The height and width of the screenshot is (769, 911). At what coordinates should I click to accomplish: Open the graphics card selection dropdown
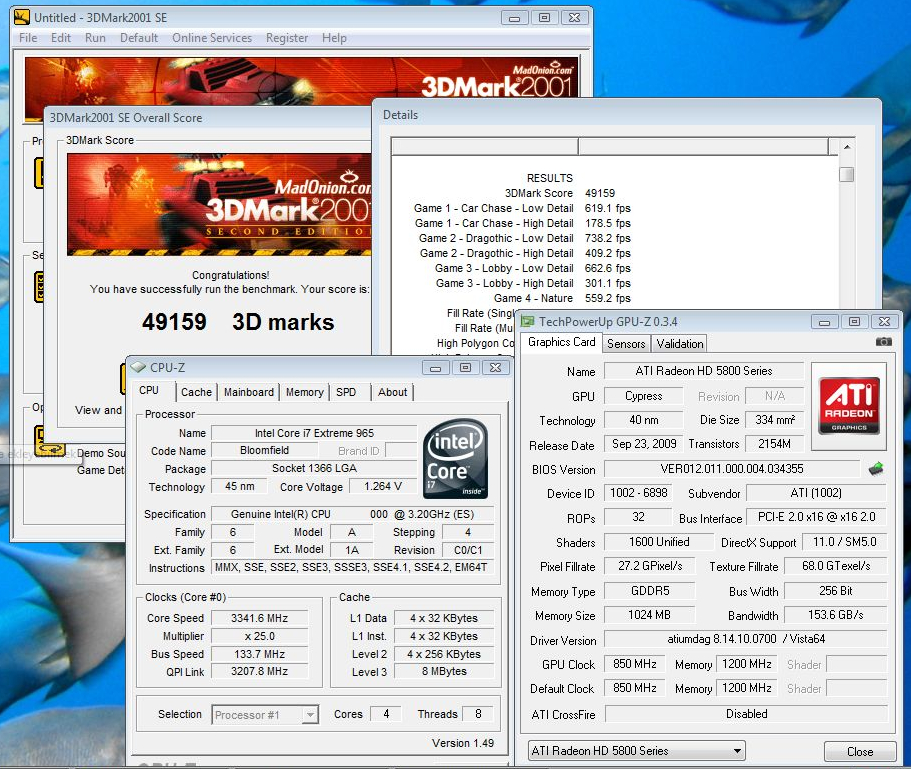pos(636,751)
